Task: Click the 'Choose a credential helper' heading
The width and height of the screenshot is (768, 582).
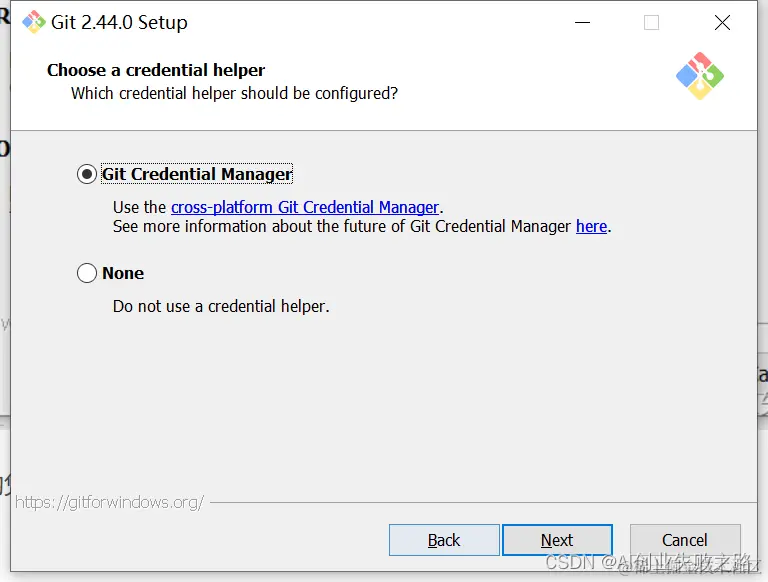Action: [x=156, y=70]
